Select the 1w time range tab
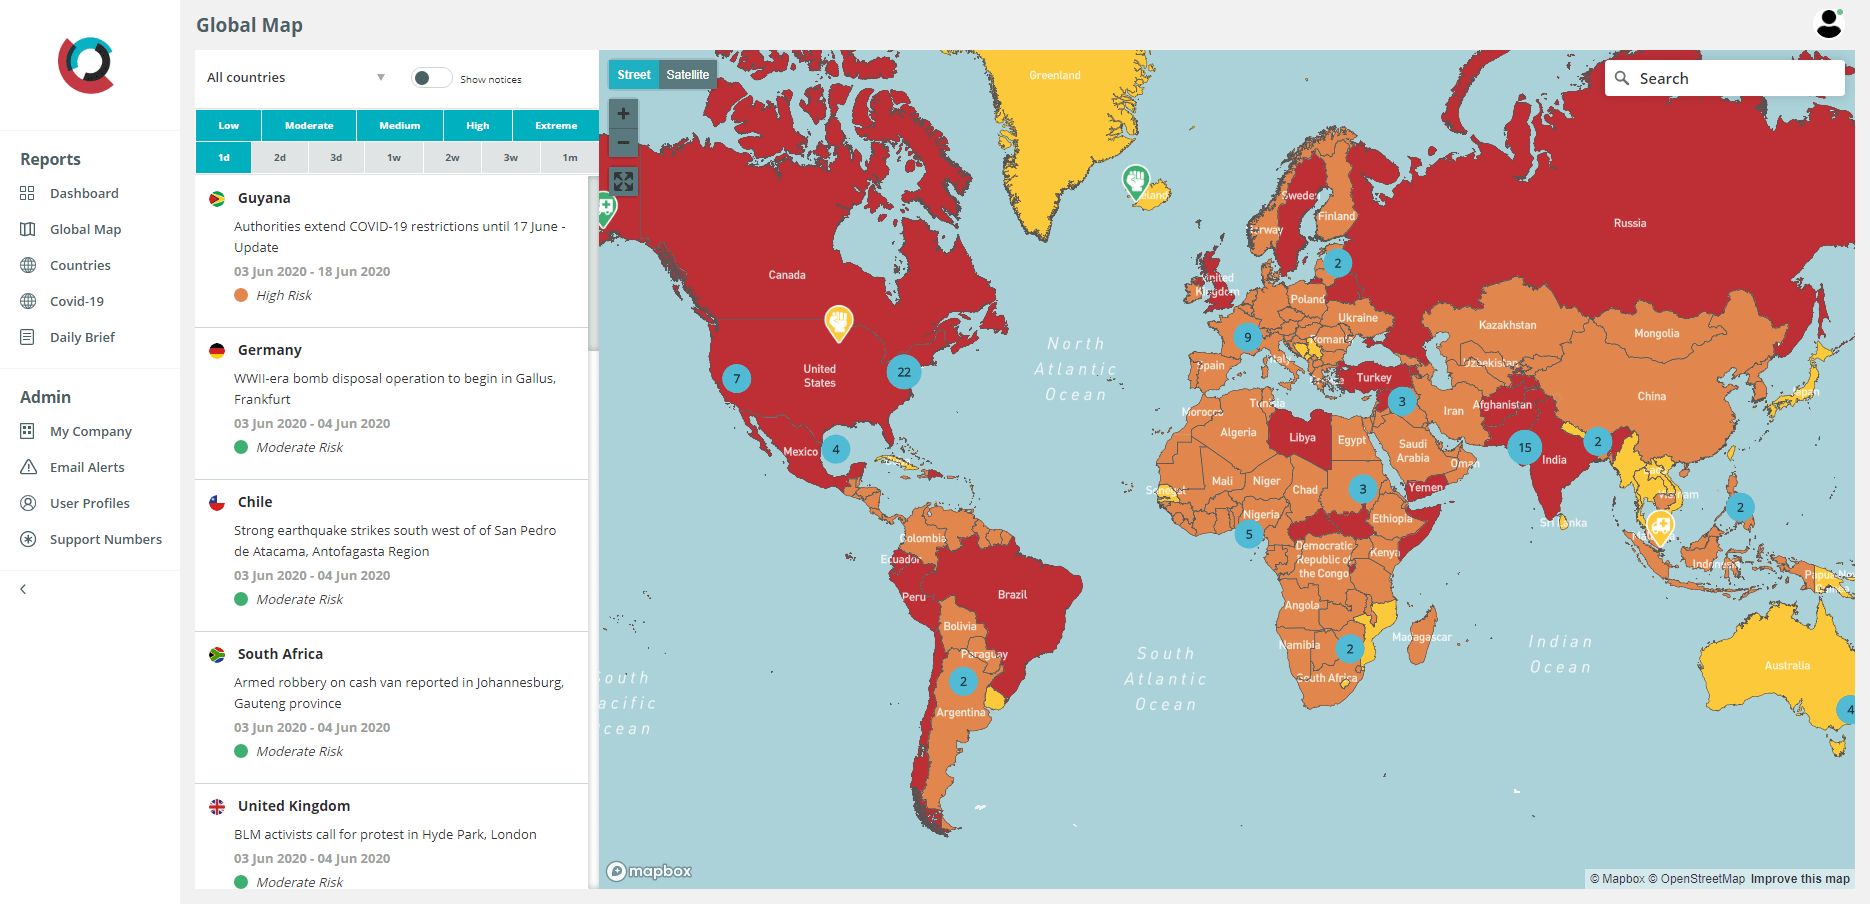 (394, 158)
